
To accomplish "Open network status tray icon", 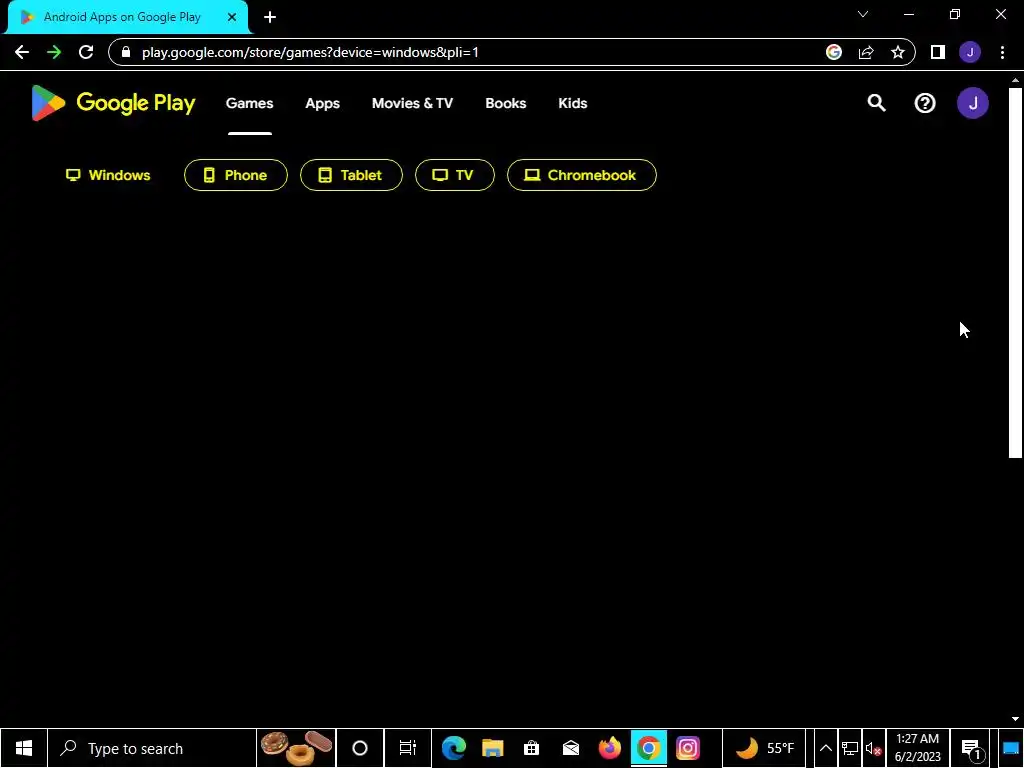I will pyautogui.click(x=850, y=748).
